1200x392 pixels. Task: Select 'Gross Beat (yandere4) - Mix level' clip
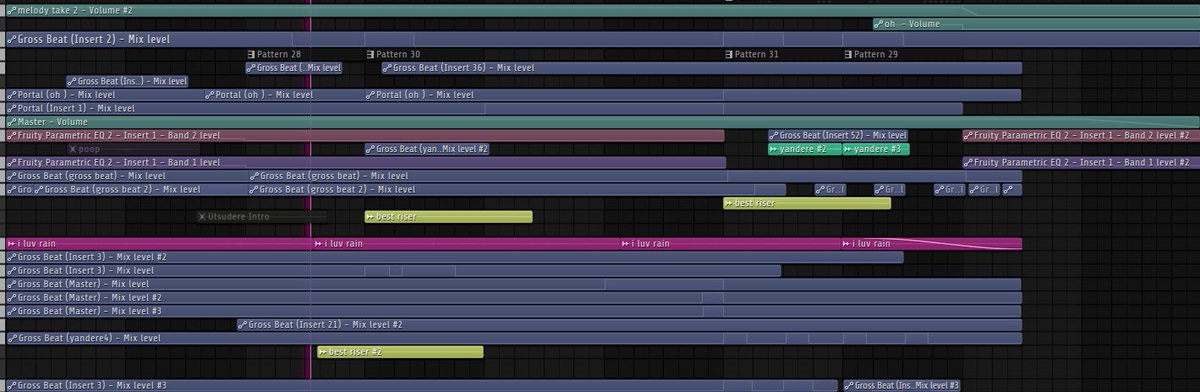(513, 338)
